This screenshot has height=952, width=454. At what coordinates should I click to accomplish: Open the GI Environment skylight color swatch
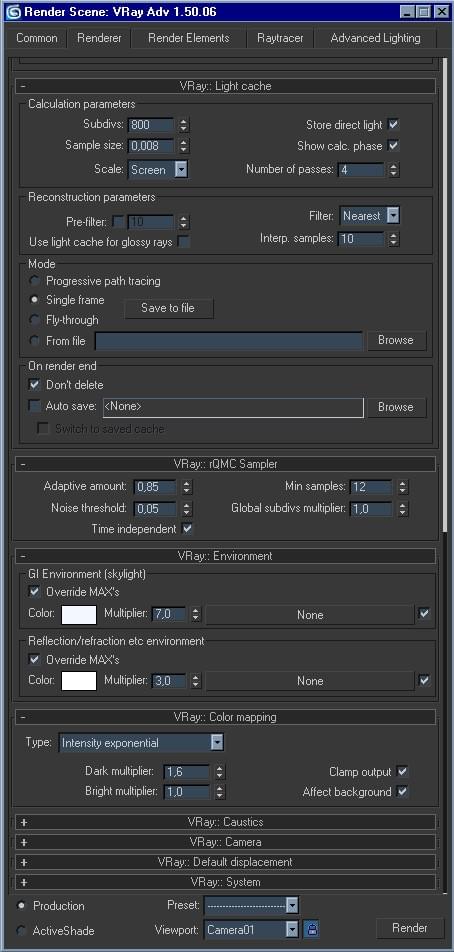79,614
